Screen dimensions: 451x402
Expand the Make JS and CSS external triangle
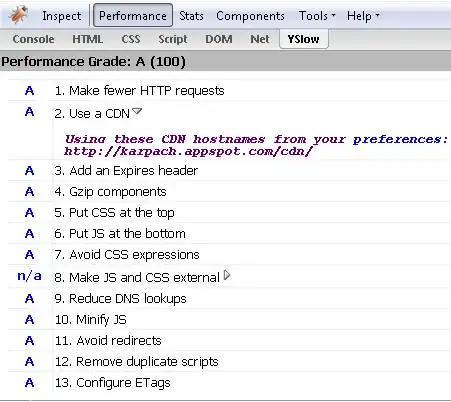click(x=227, y=275)
